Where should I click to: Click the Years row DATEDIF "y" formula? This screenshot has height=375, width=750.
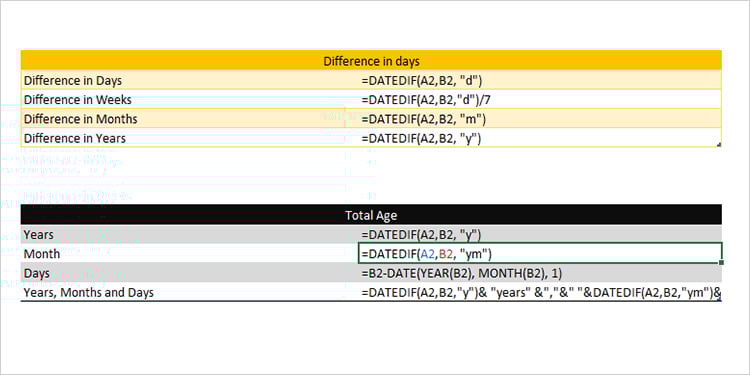(540, 234)
